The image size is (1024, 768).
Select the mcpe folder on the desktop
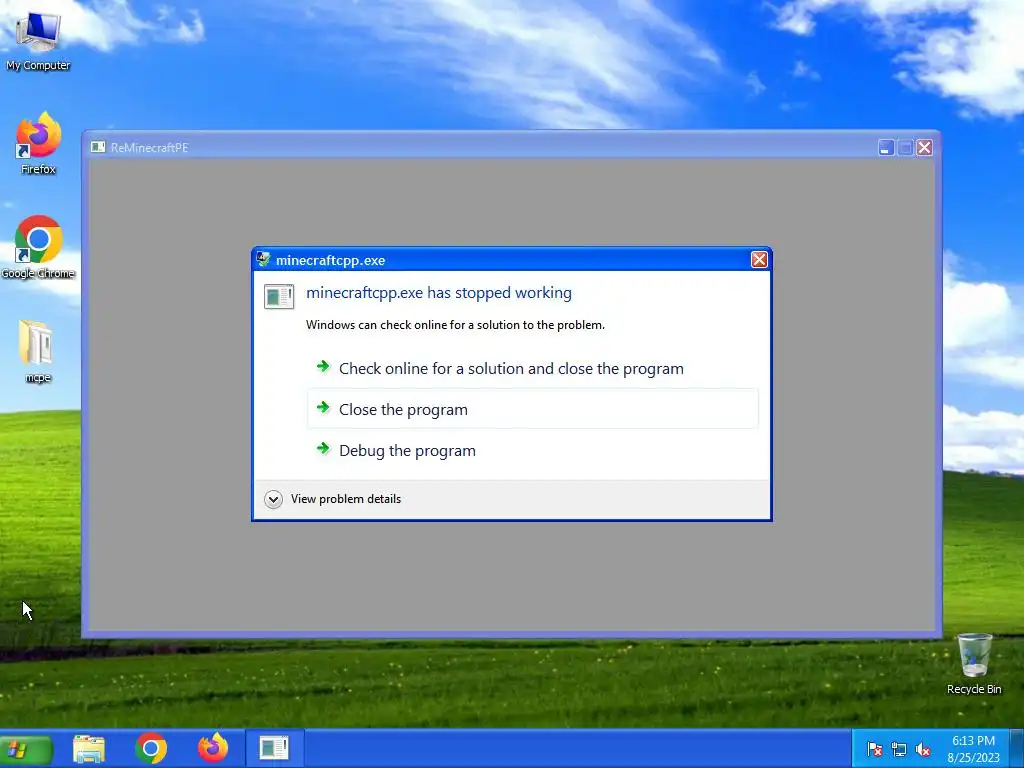click(x=37, y=351)
